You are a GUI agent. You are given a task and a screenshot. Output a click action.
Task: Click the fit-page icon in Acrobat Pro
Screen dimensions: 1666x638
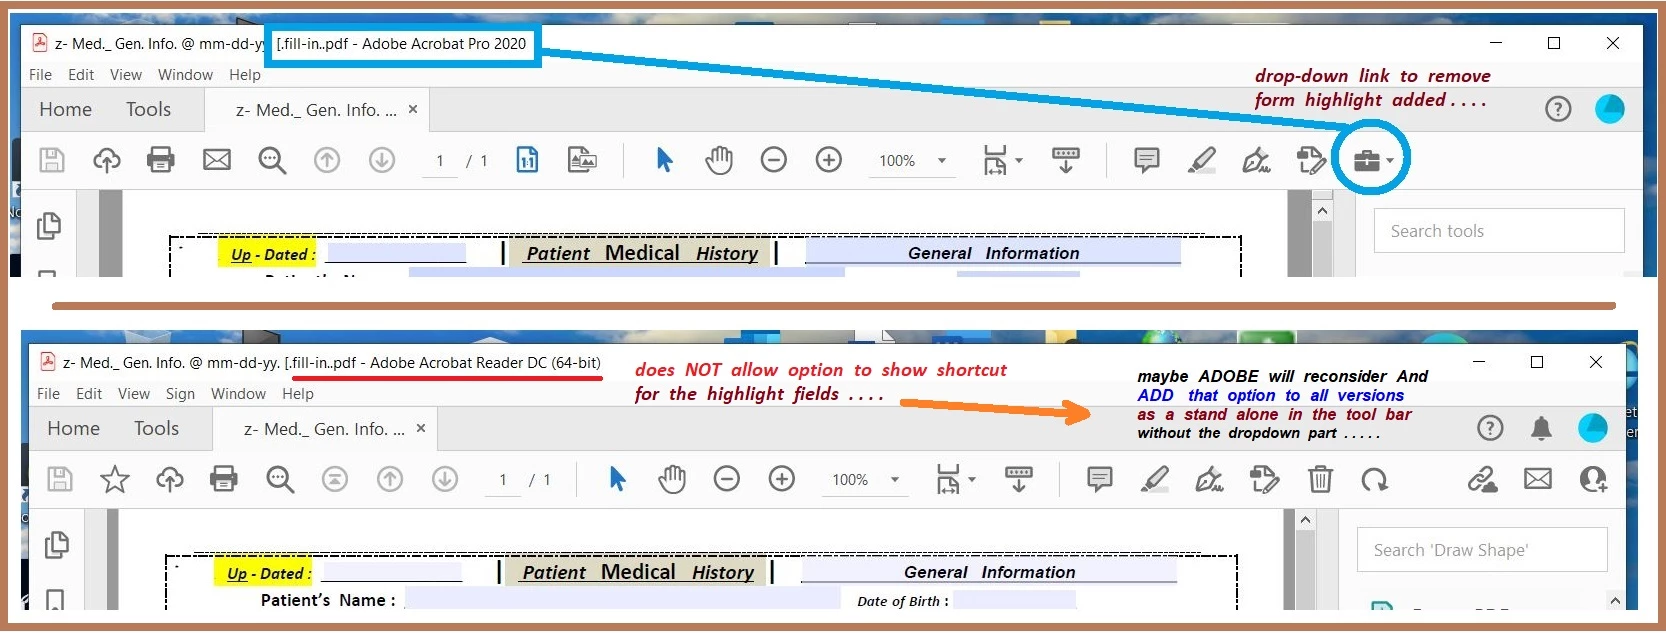(527, 160)
